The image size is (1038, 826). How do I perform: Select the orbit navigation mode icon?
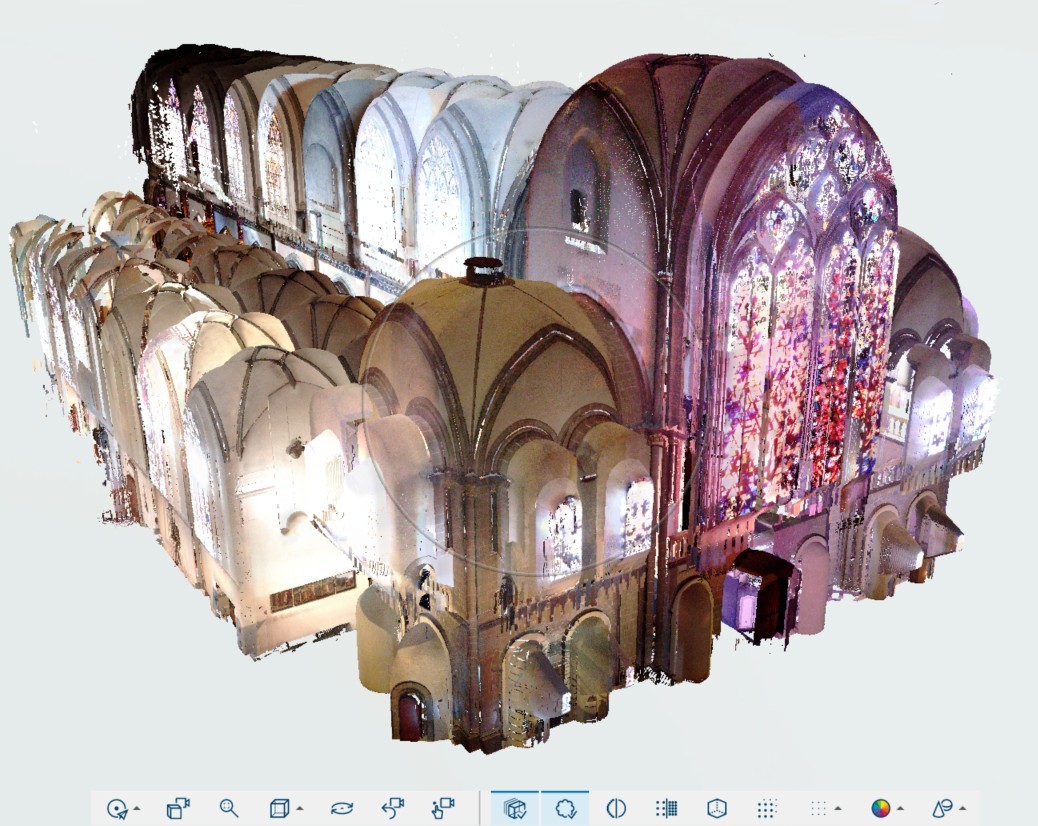(x=117, y=808)
